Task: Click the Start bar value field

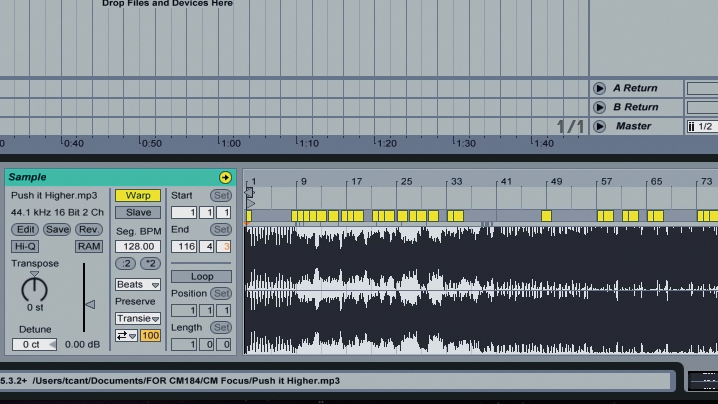Action: point(184,213)
